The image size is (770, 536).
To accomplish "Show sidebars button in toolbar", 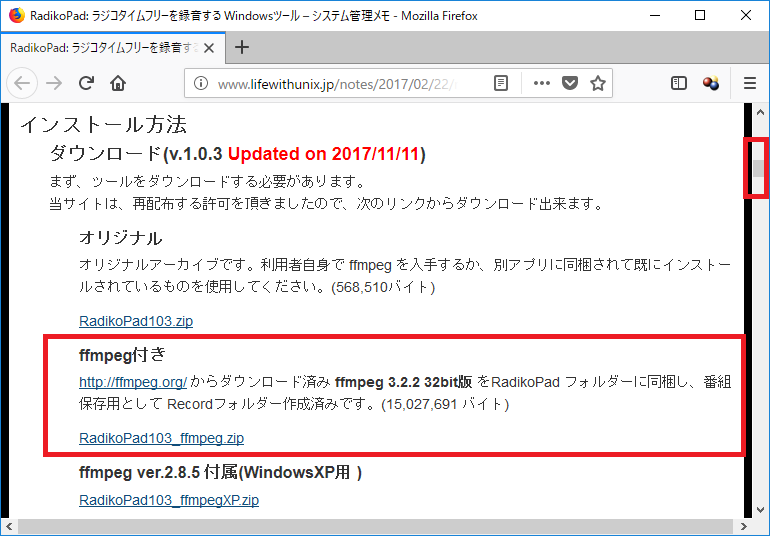I will tap(679, 83).
